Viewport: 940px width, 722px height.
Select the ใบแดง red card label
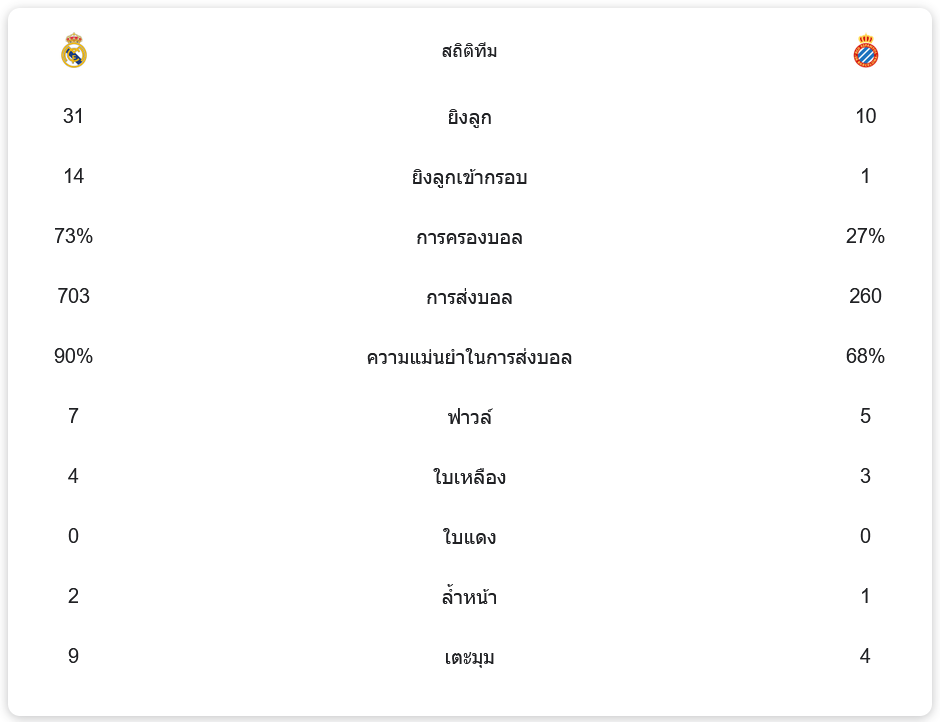click(x=469, y=537)
